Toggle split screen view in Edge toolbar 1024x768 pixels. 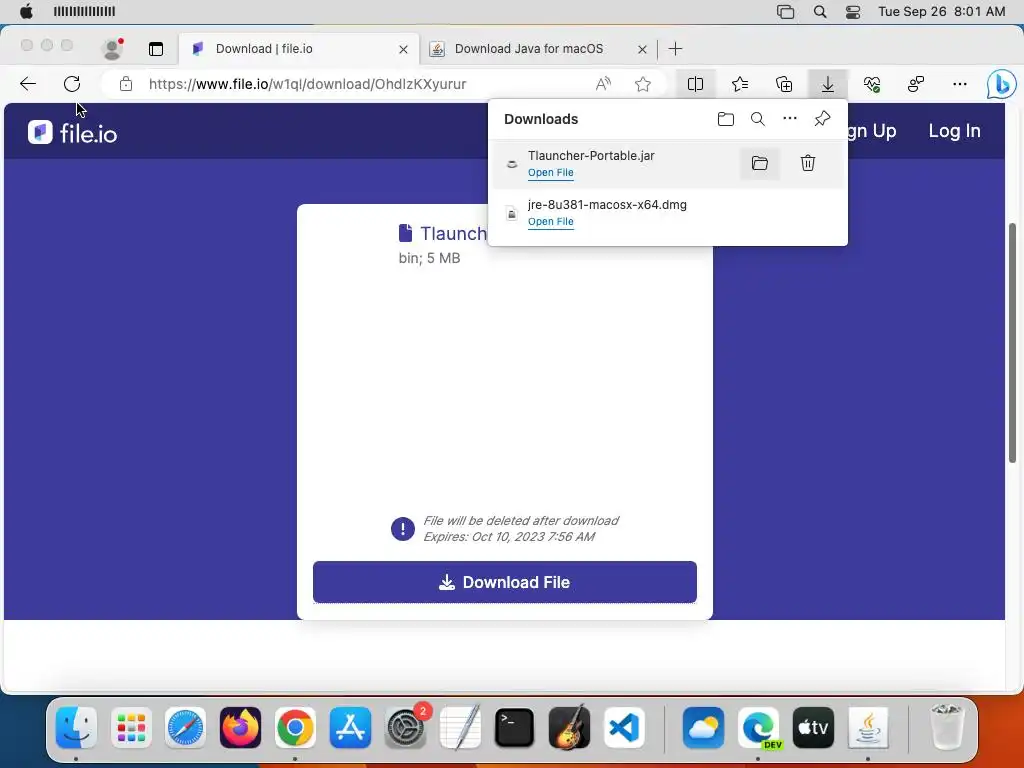(696, 84)
